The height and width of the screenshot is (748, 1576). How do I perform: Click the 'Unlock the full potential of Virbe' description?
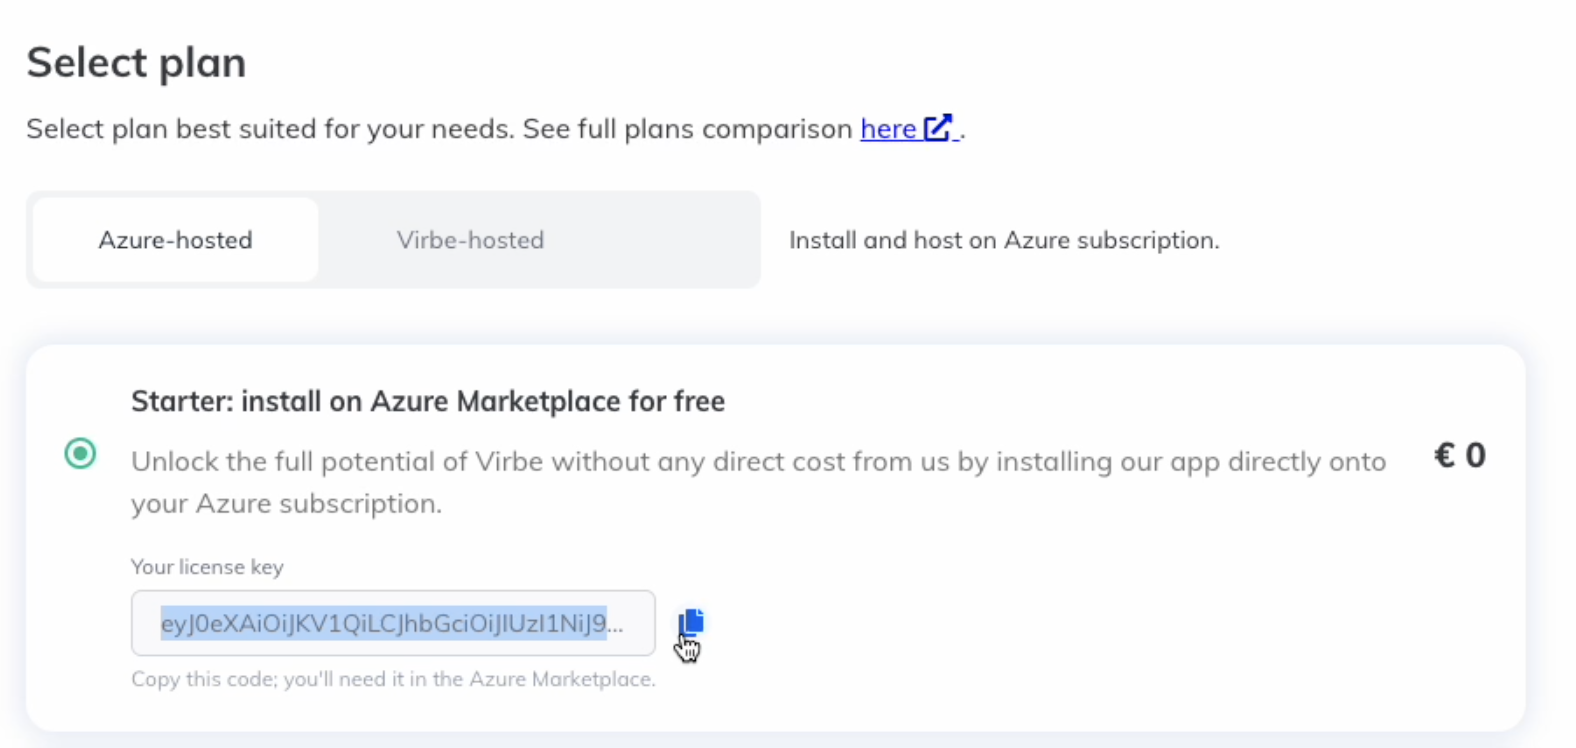click(759, 482)
